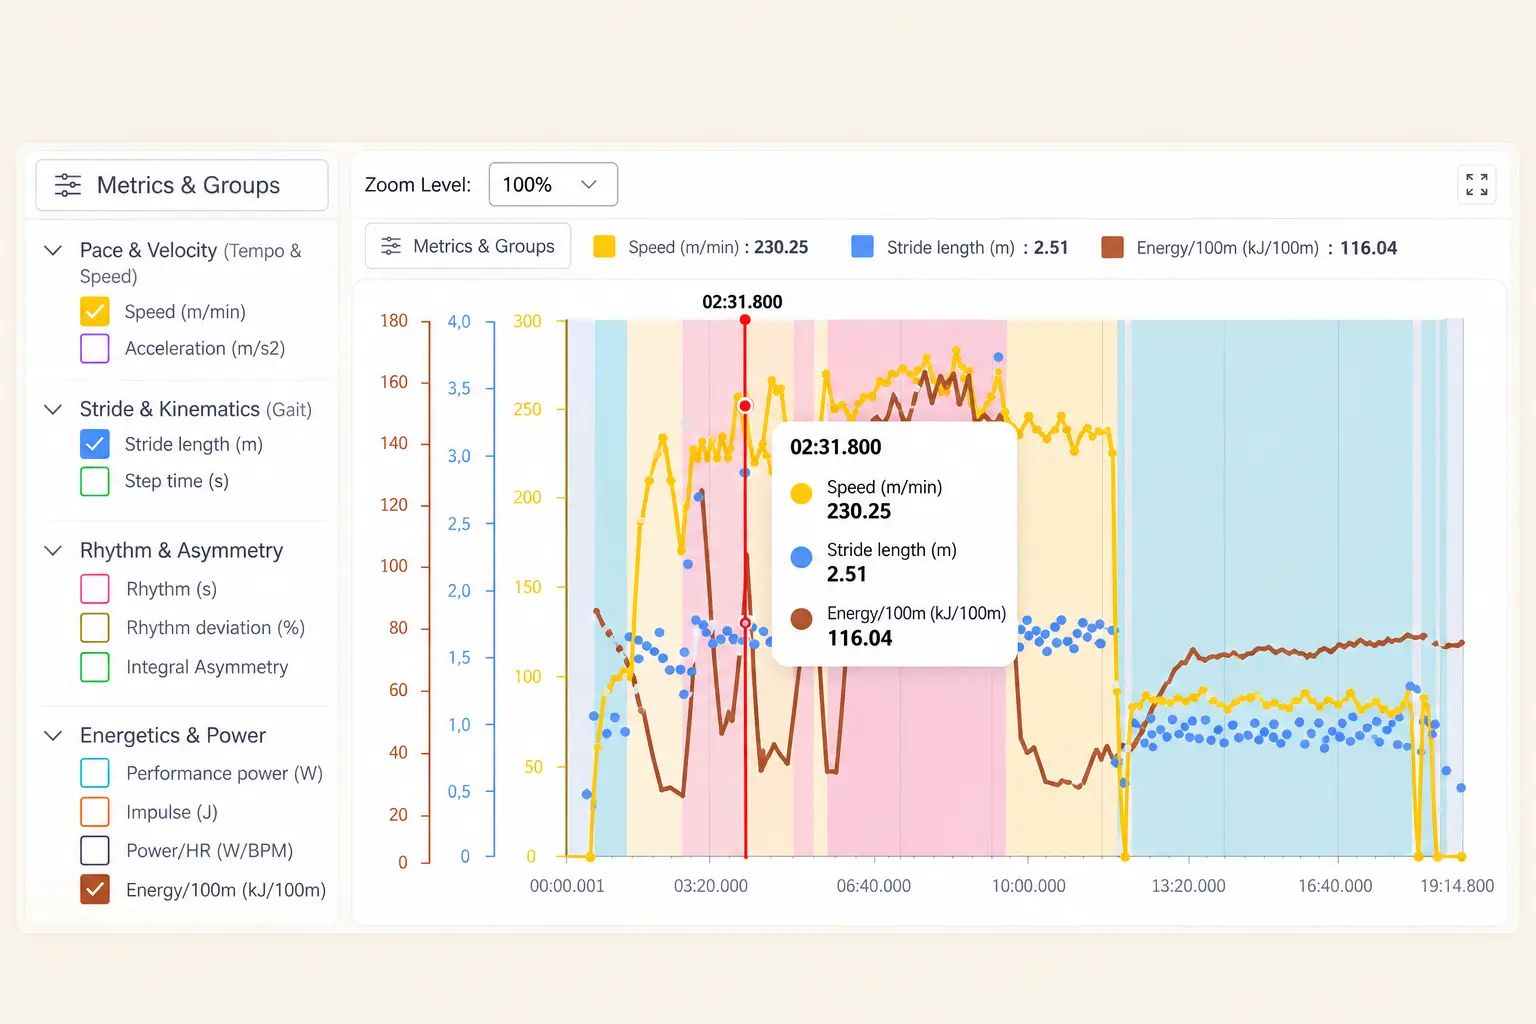Uncheck the Speed (m/min) checkbox
This screenshot has width=1536, height=1024.
pos(95,312)
